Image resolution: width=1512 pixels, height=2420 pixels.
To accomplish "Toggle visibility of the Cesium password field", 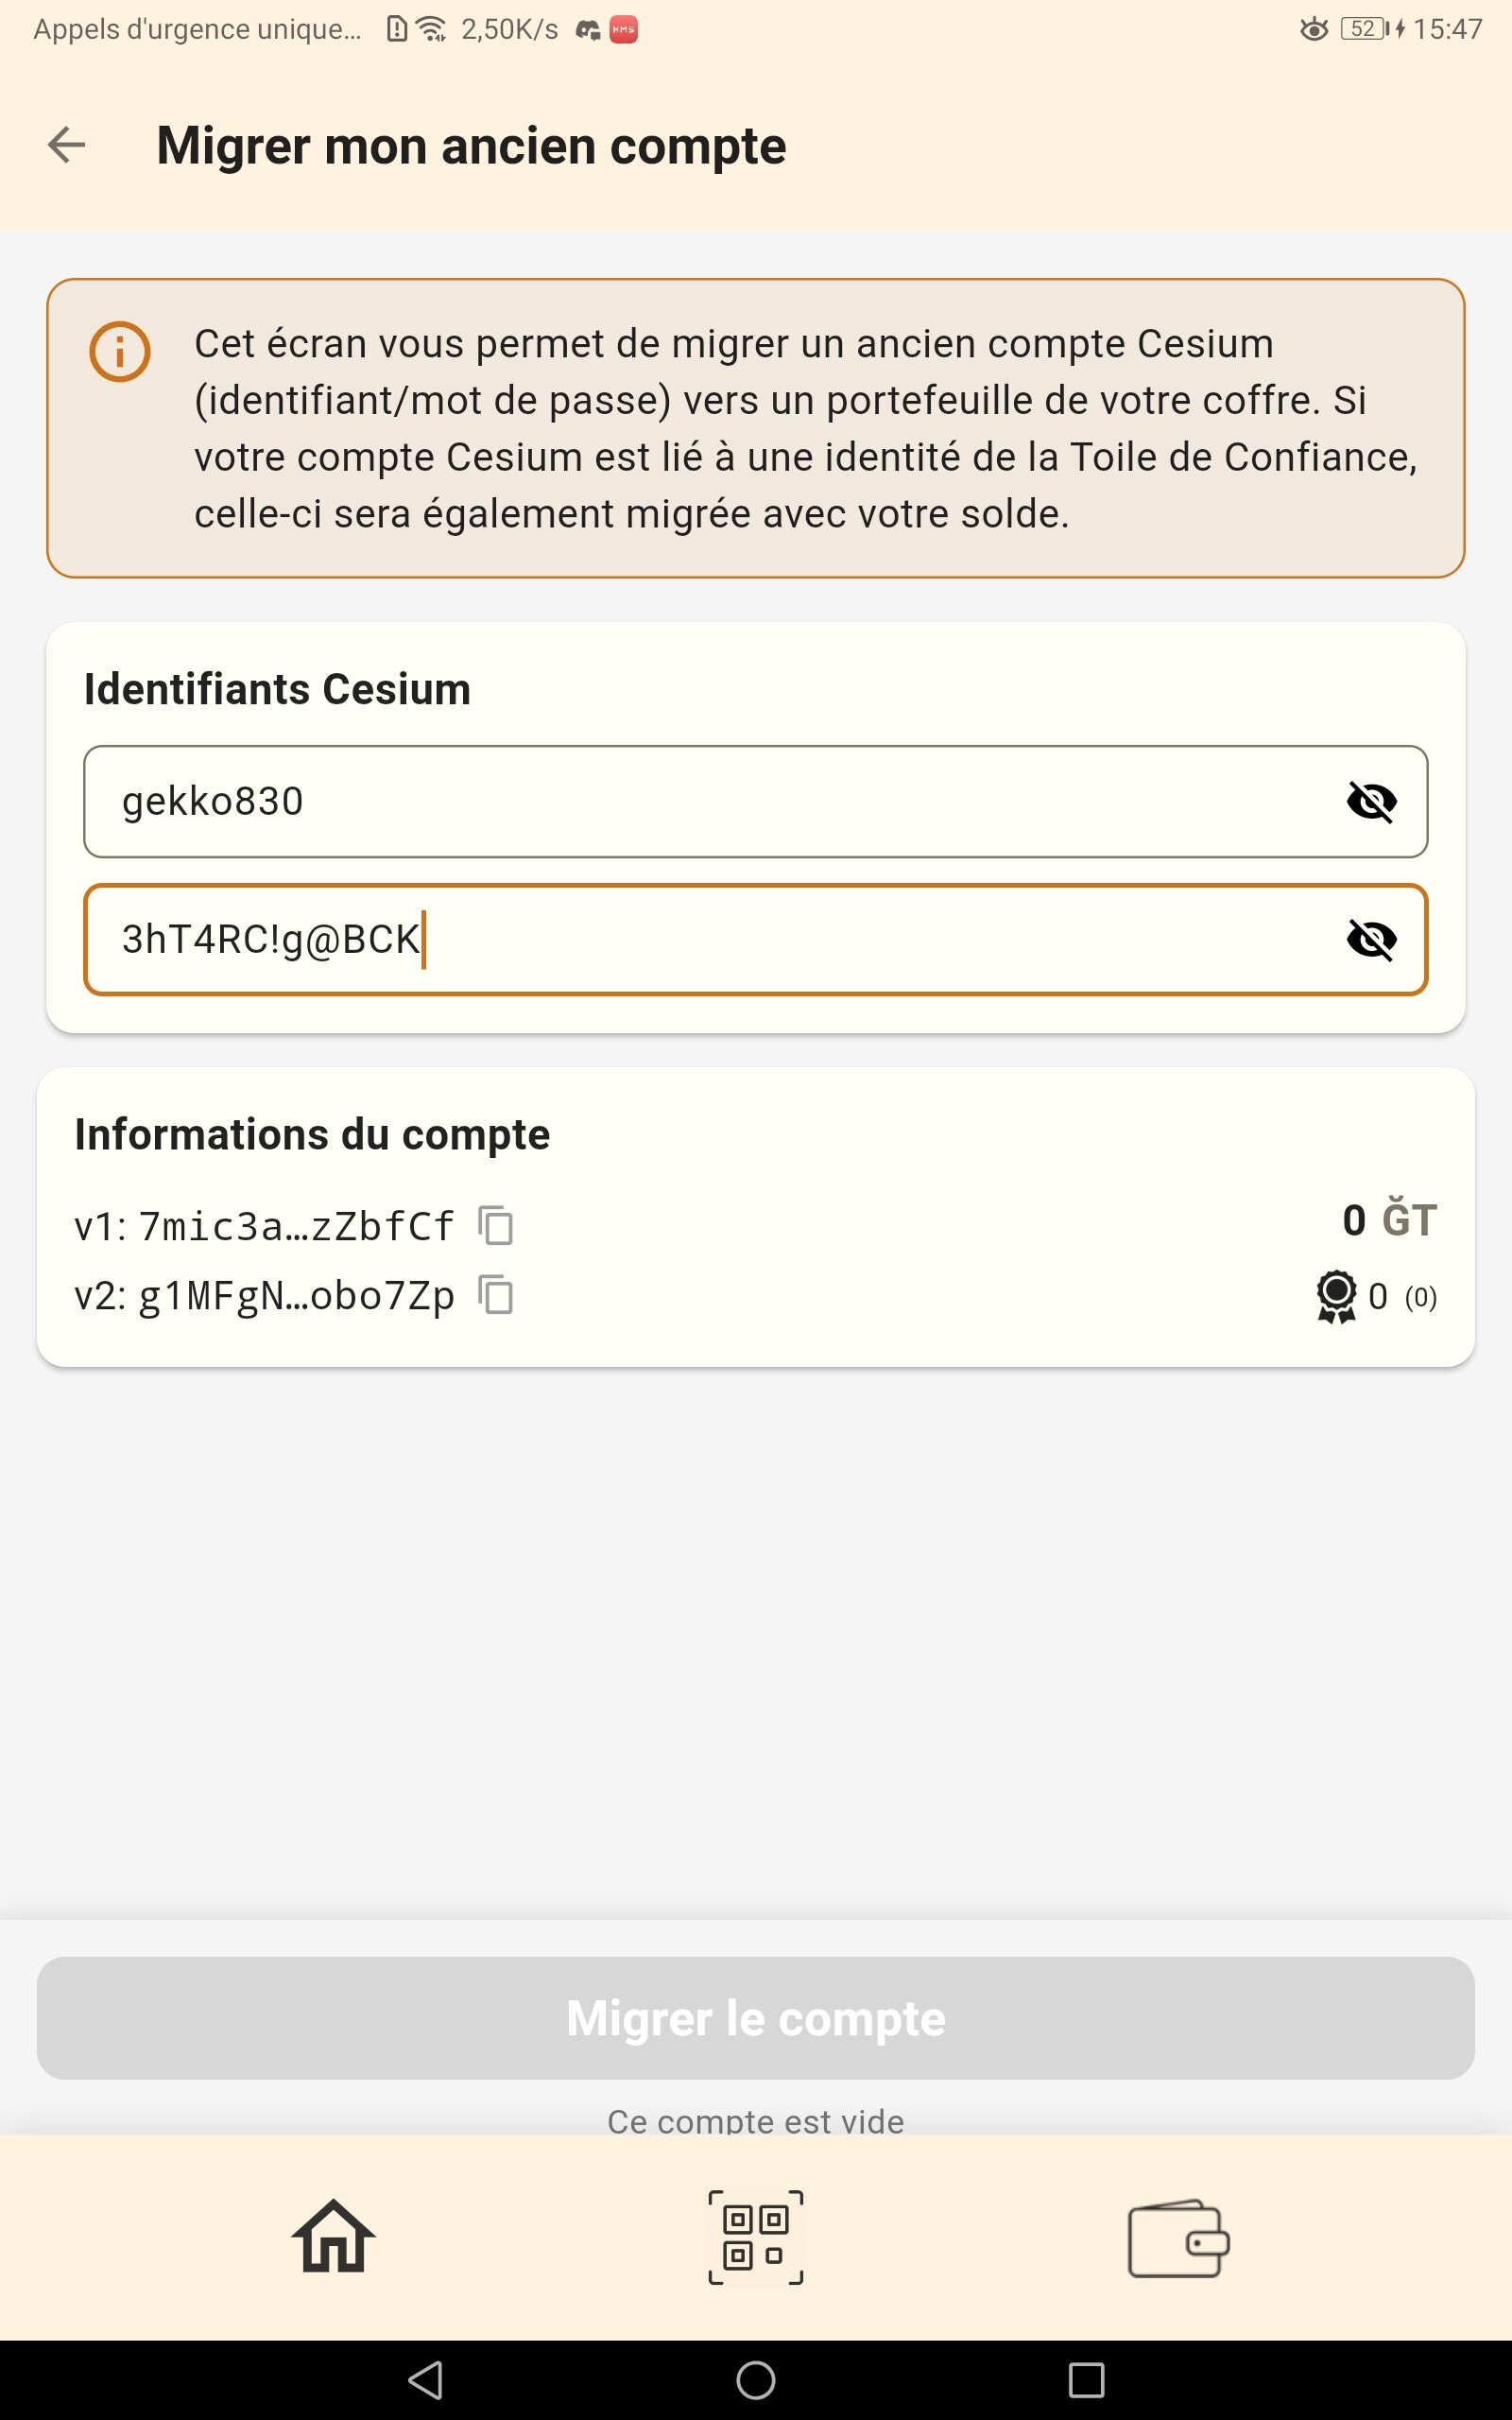I will tap(1371, 940).
